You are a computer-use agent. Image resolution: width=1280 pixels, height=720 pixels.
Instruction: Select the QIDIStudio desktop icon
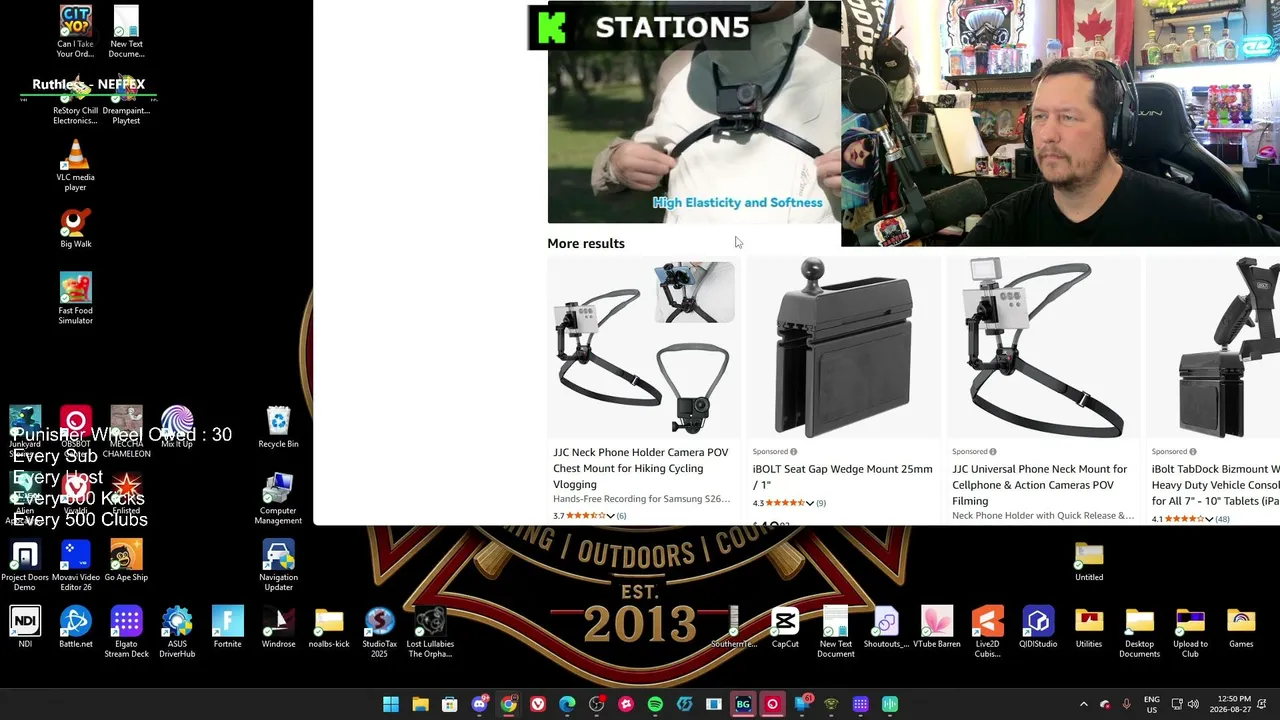[1038, 627]
